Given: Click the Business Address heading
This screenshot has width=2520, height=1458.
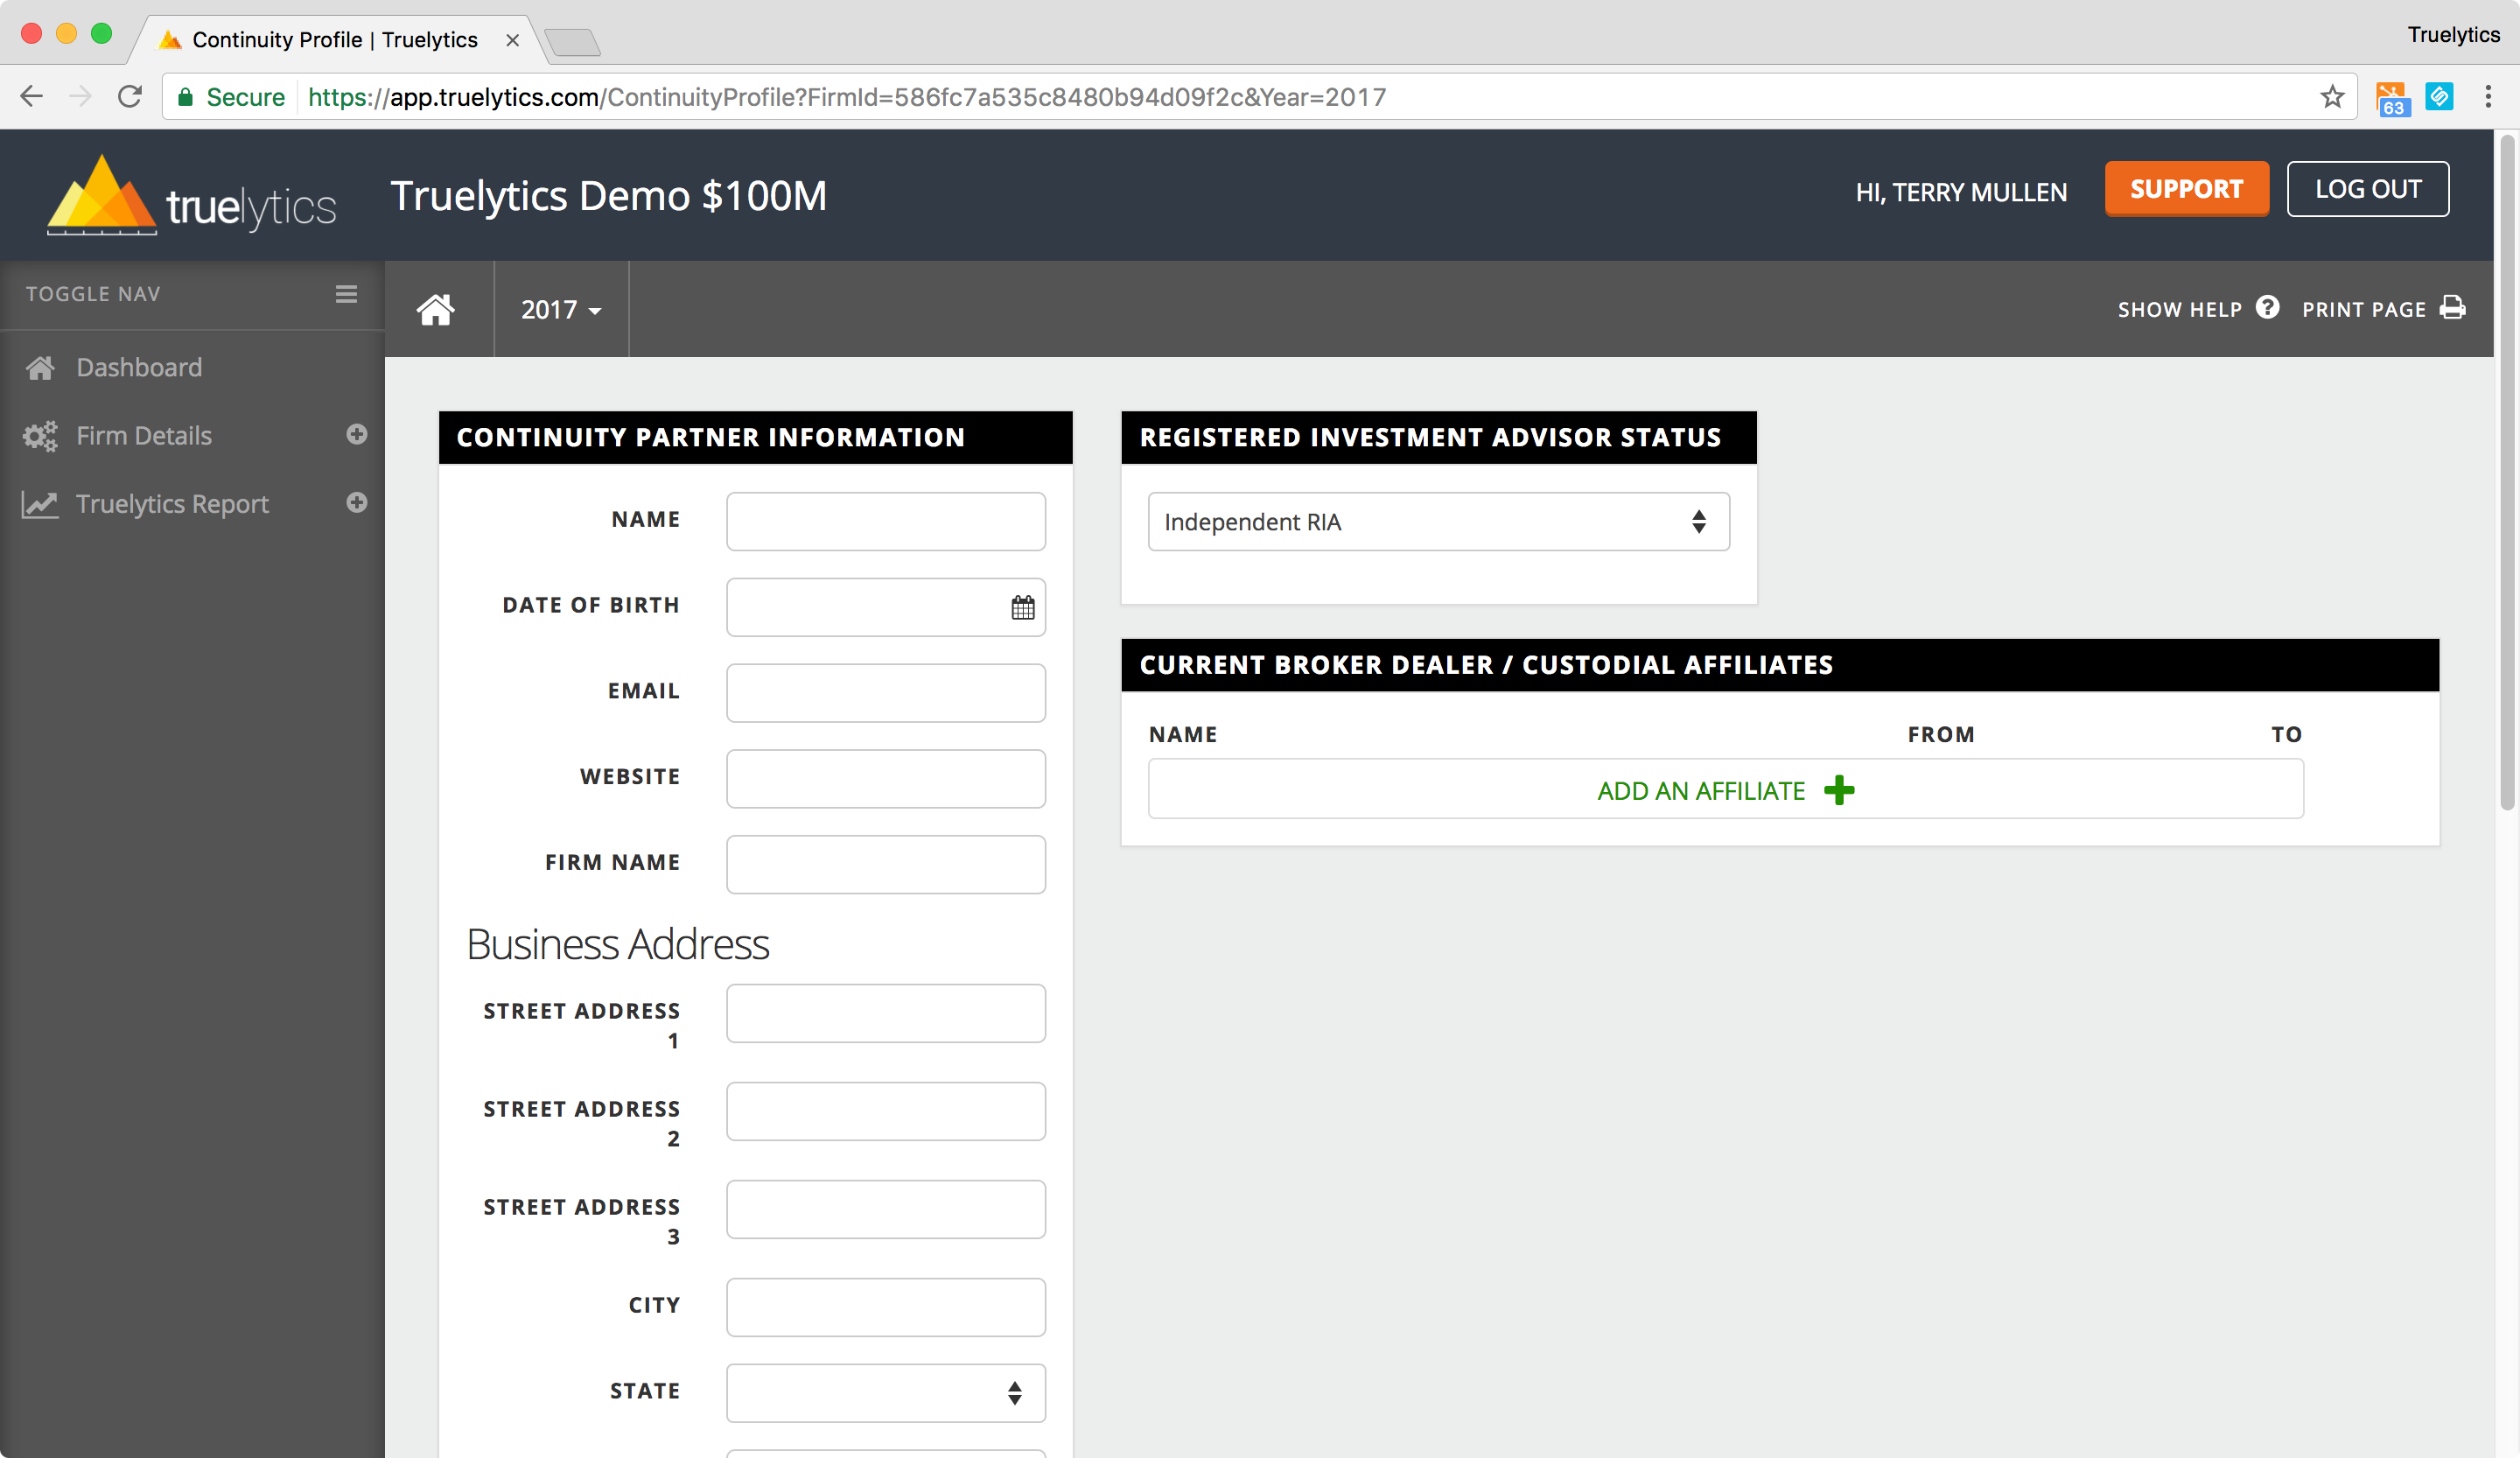Looking at the screenshot, I should pyautogui.click(x=618, y=943).
